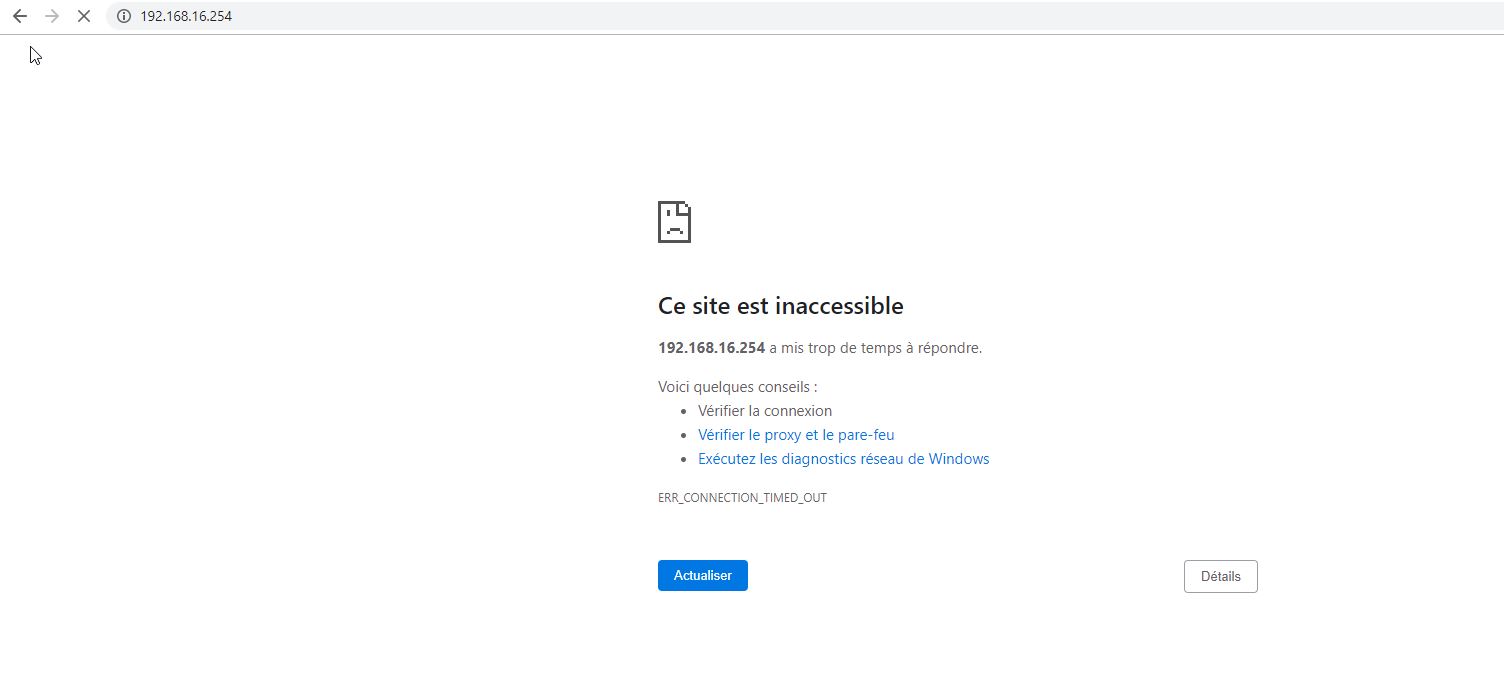Go back to the previous page
The image size is (1504, 695).
[x=19, y=16]
